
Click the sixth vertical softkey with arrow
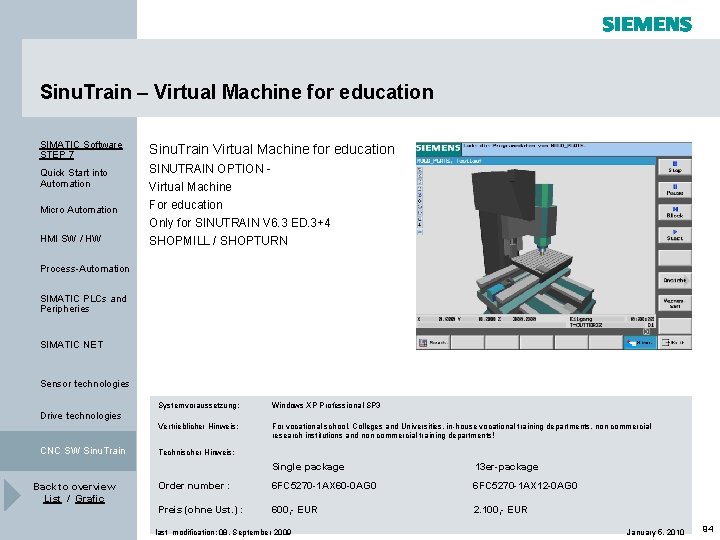pos(675,280)
